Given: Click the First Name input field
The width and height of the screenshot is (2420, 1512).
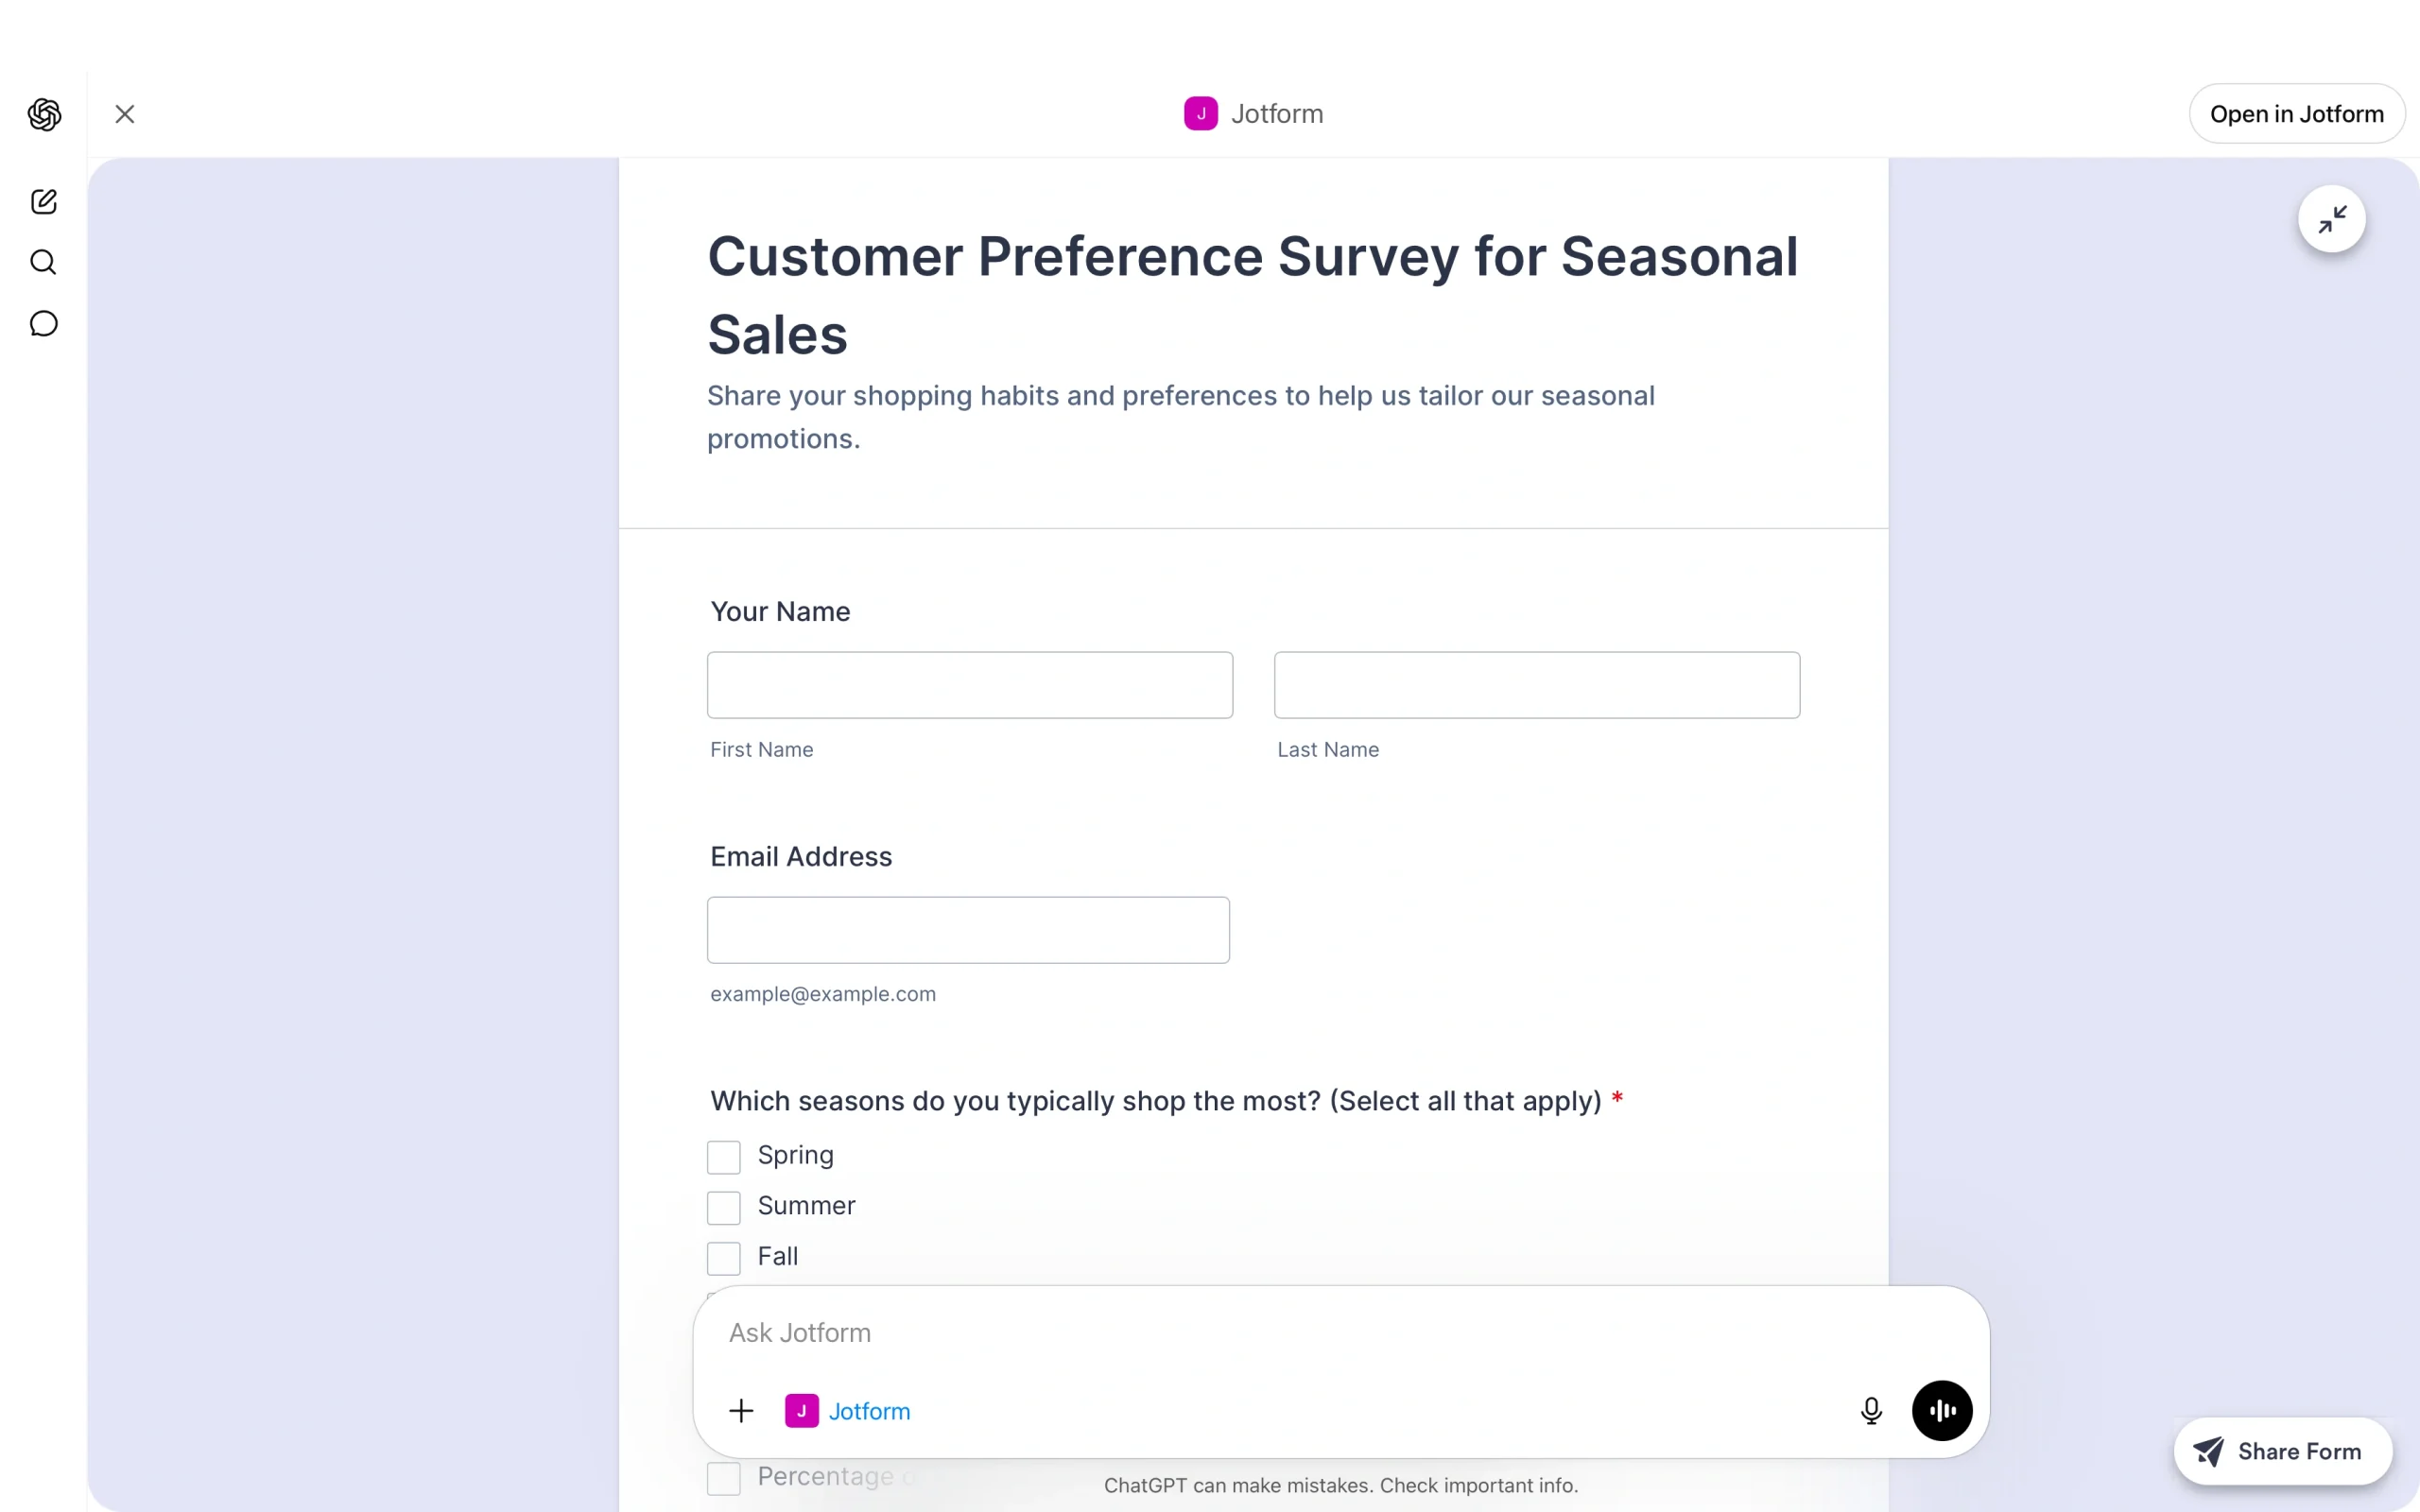Looking at the screenshot, I should [x=968, y=685].
